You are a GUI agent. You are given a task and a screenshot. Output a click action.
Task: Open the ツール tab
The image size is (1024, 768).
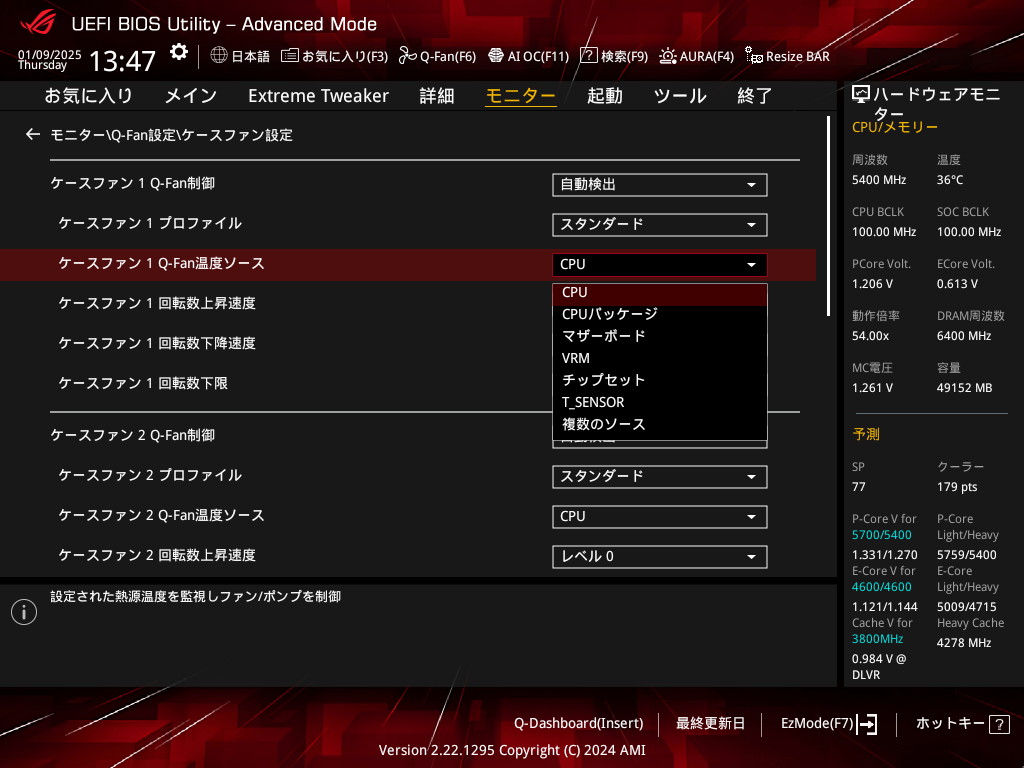click(680, 96)
